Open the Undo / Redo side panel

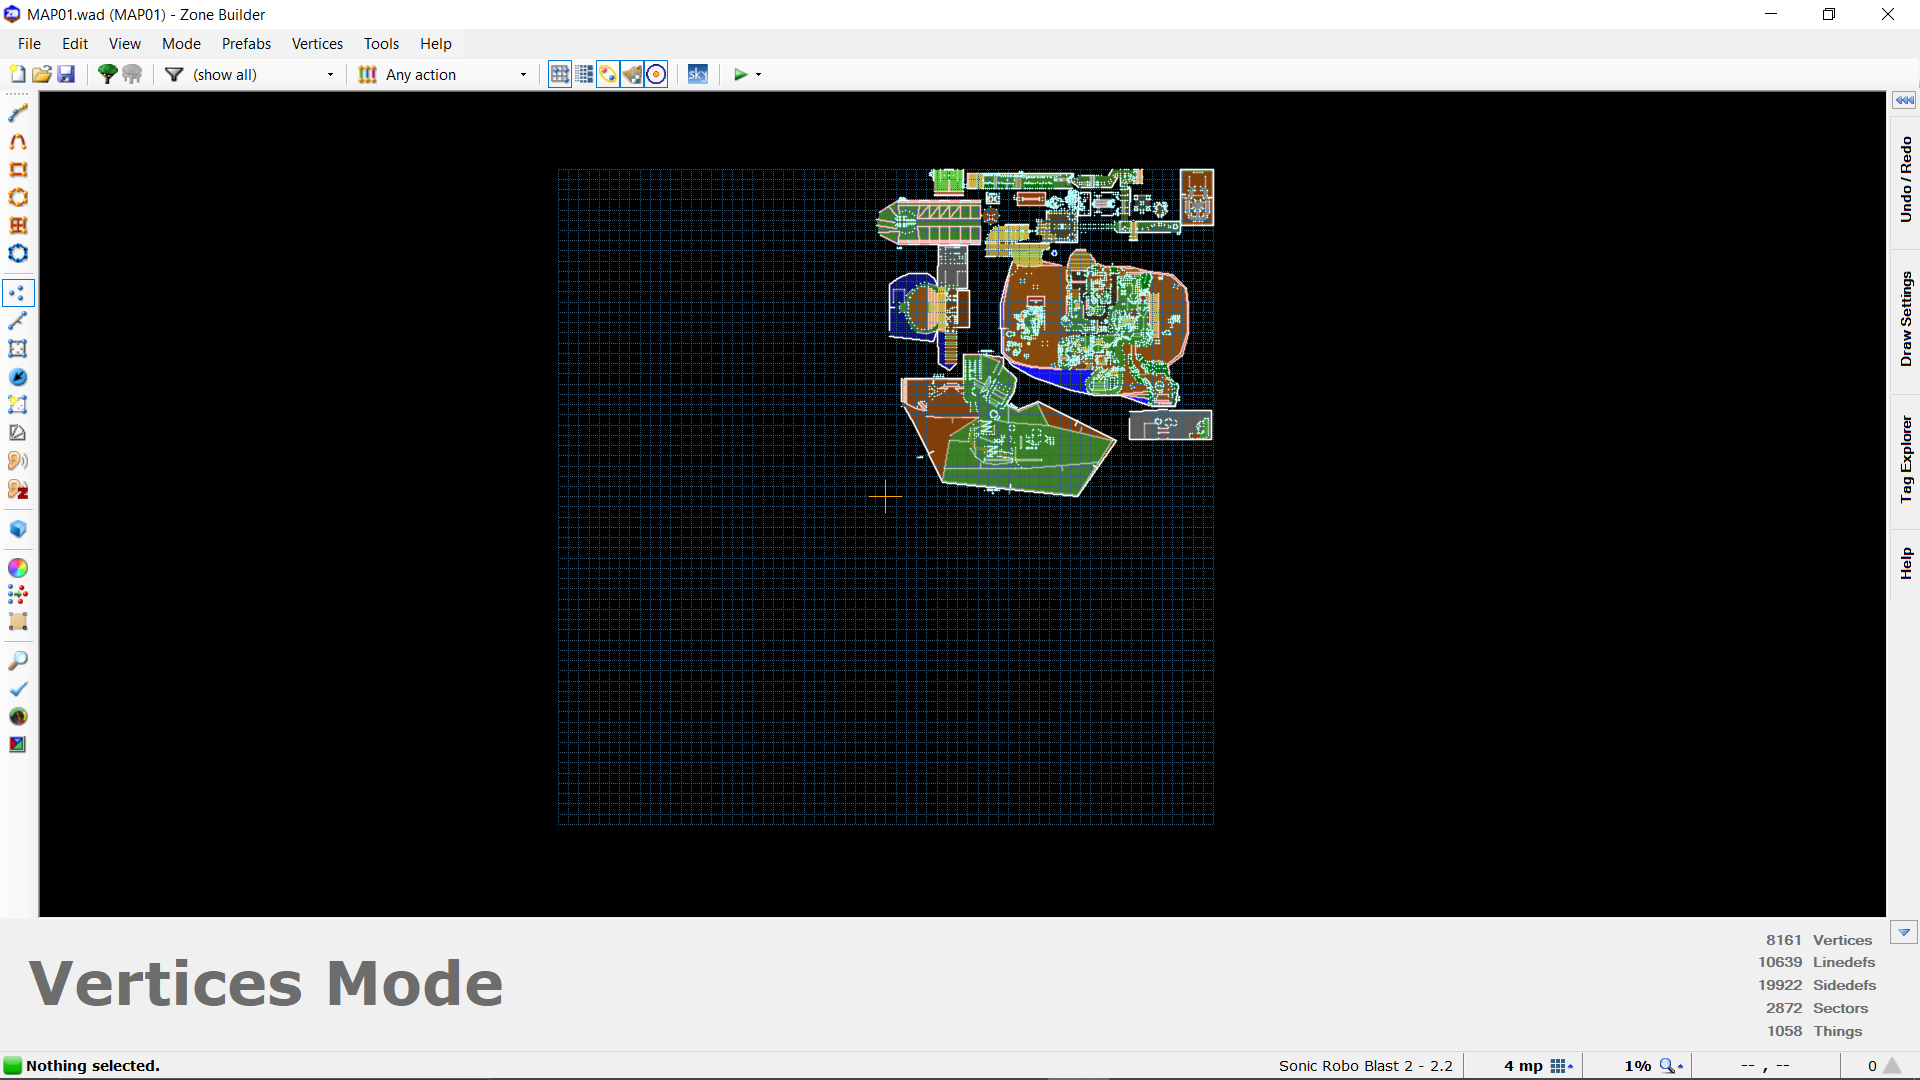click(x=1905, y=180)
